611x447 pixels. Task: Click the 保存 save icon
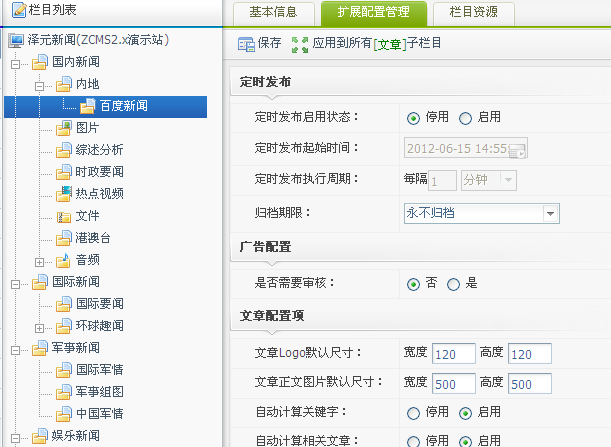pyautogui.click(x=246, y=44)
